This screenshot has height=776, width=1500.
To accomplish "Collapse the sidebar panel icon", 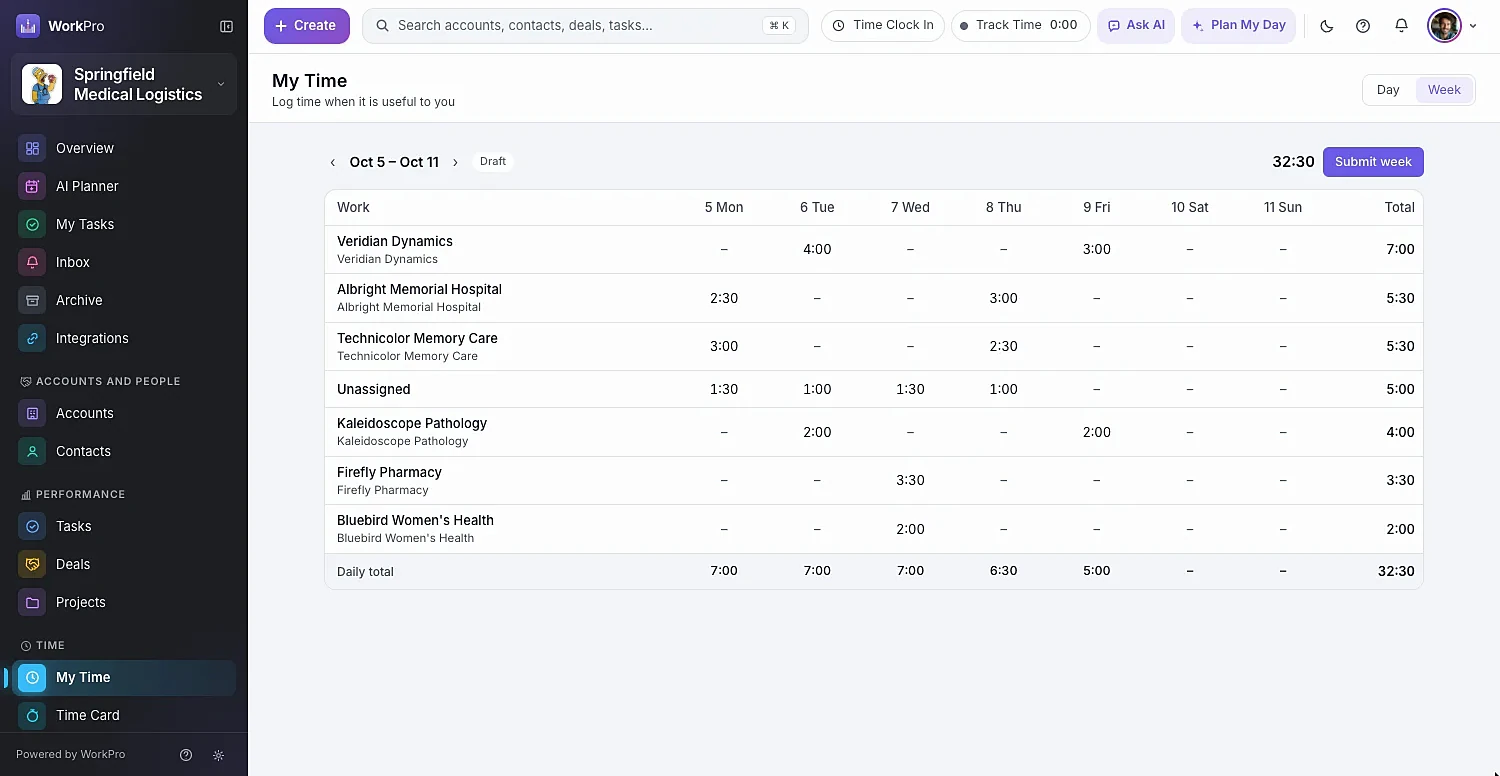I will pos(226,26).
